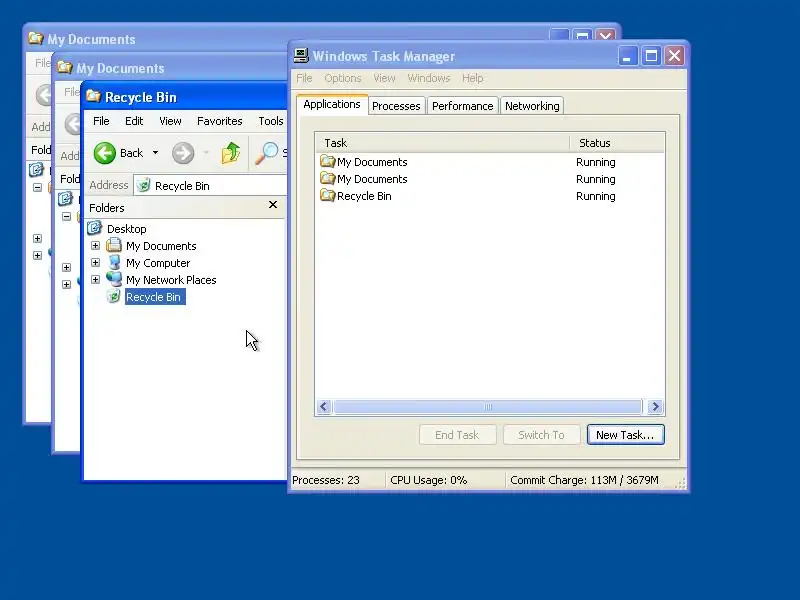Click the task list's left scroll arrow

(323, 407)
